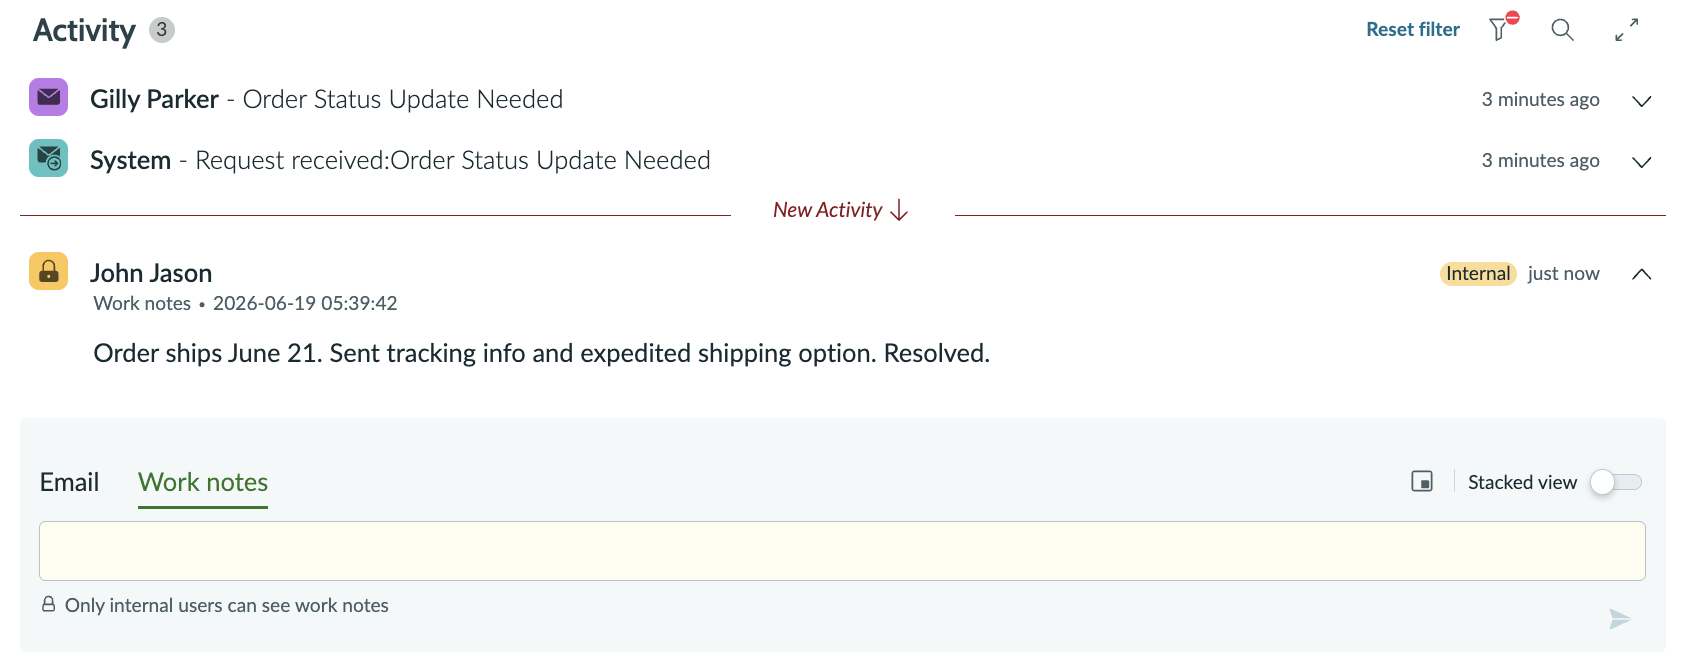Collapse John Jason's work note entry
This screenshot has height=664, width=1686.
[x=1641, y=274]
